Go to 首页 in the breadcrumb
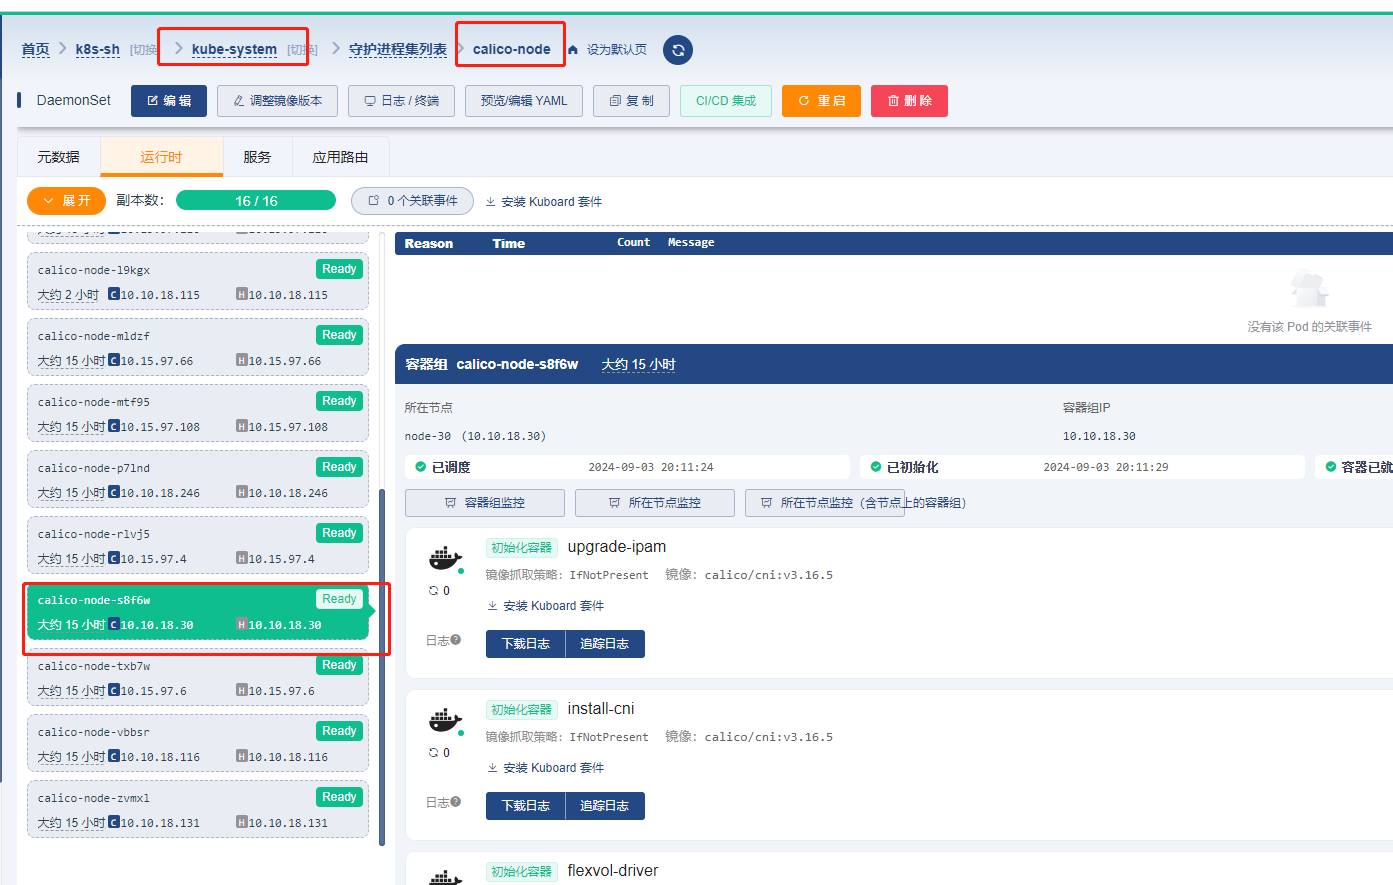The image size is (1393, 885). [x=35, y=50]
